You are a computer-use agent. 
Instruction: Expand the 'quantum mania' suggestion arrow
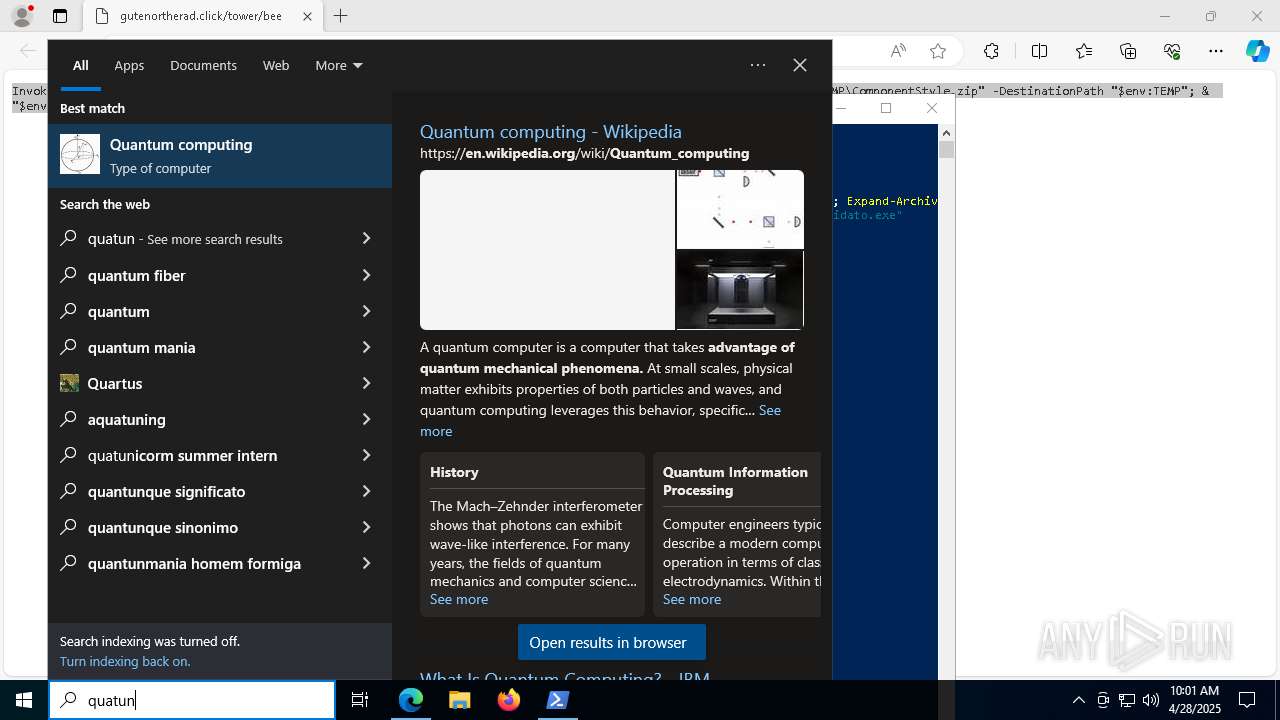[x=366, y=347]
